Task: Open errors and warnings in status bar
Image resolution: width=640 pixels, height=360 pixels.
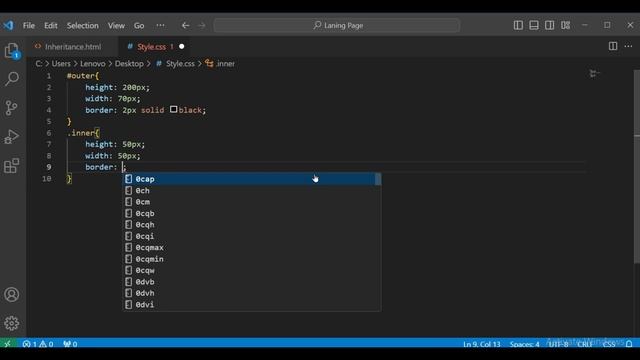Action: tap(38, 344)
